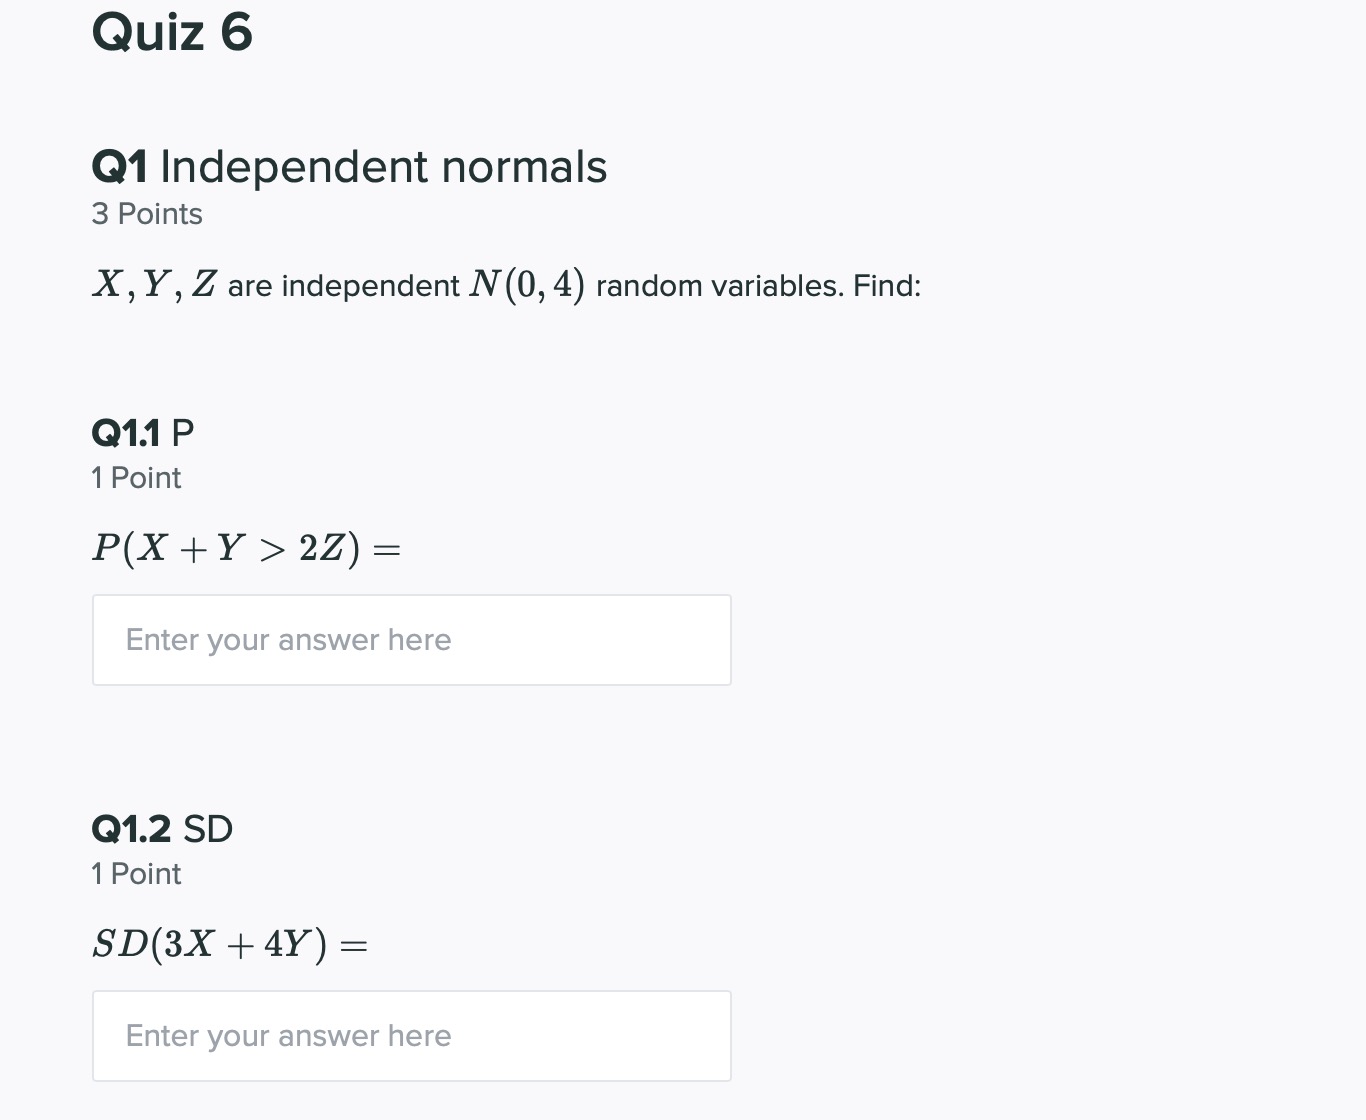Screen dimensions: 1366x1120
Task: Click the SD(3X+4Y) formula
Action: (229, 944)
